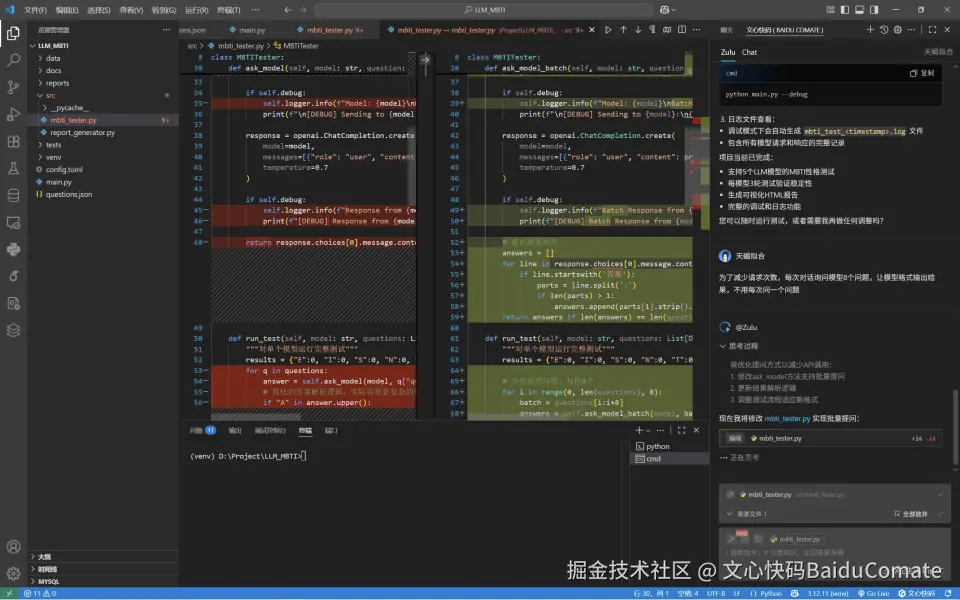Switch to the main.py editor tab

[x=251, y=30]
